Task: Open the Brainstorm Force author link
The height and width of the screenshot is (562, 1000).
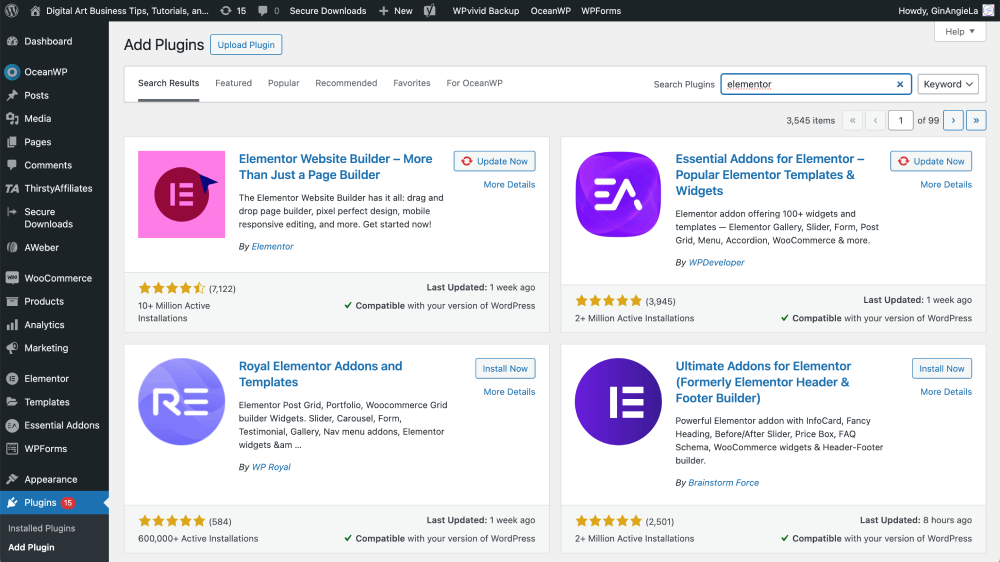Action: (724, 483)
